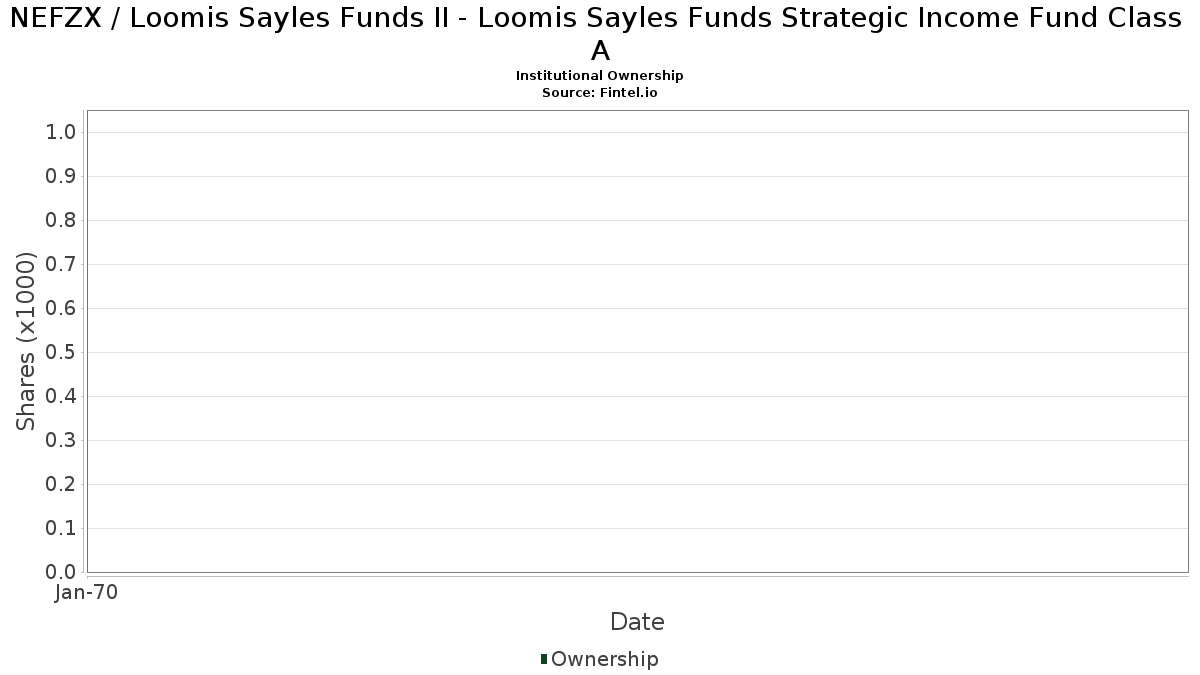Click the 0.1 y-axis tick label
The width and height of the screenshot is (1200, 675).
click(62, 529)
